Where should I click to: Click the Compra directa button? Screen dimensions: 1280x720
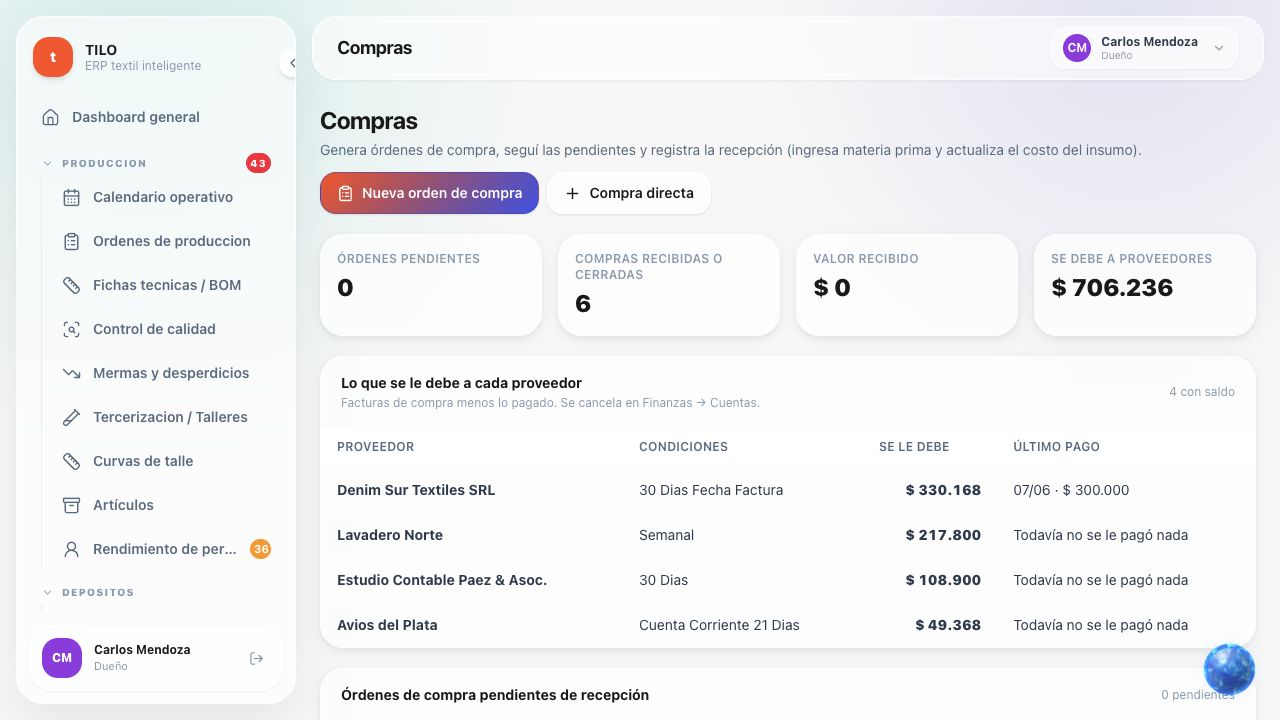point(629,193)
